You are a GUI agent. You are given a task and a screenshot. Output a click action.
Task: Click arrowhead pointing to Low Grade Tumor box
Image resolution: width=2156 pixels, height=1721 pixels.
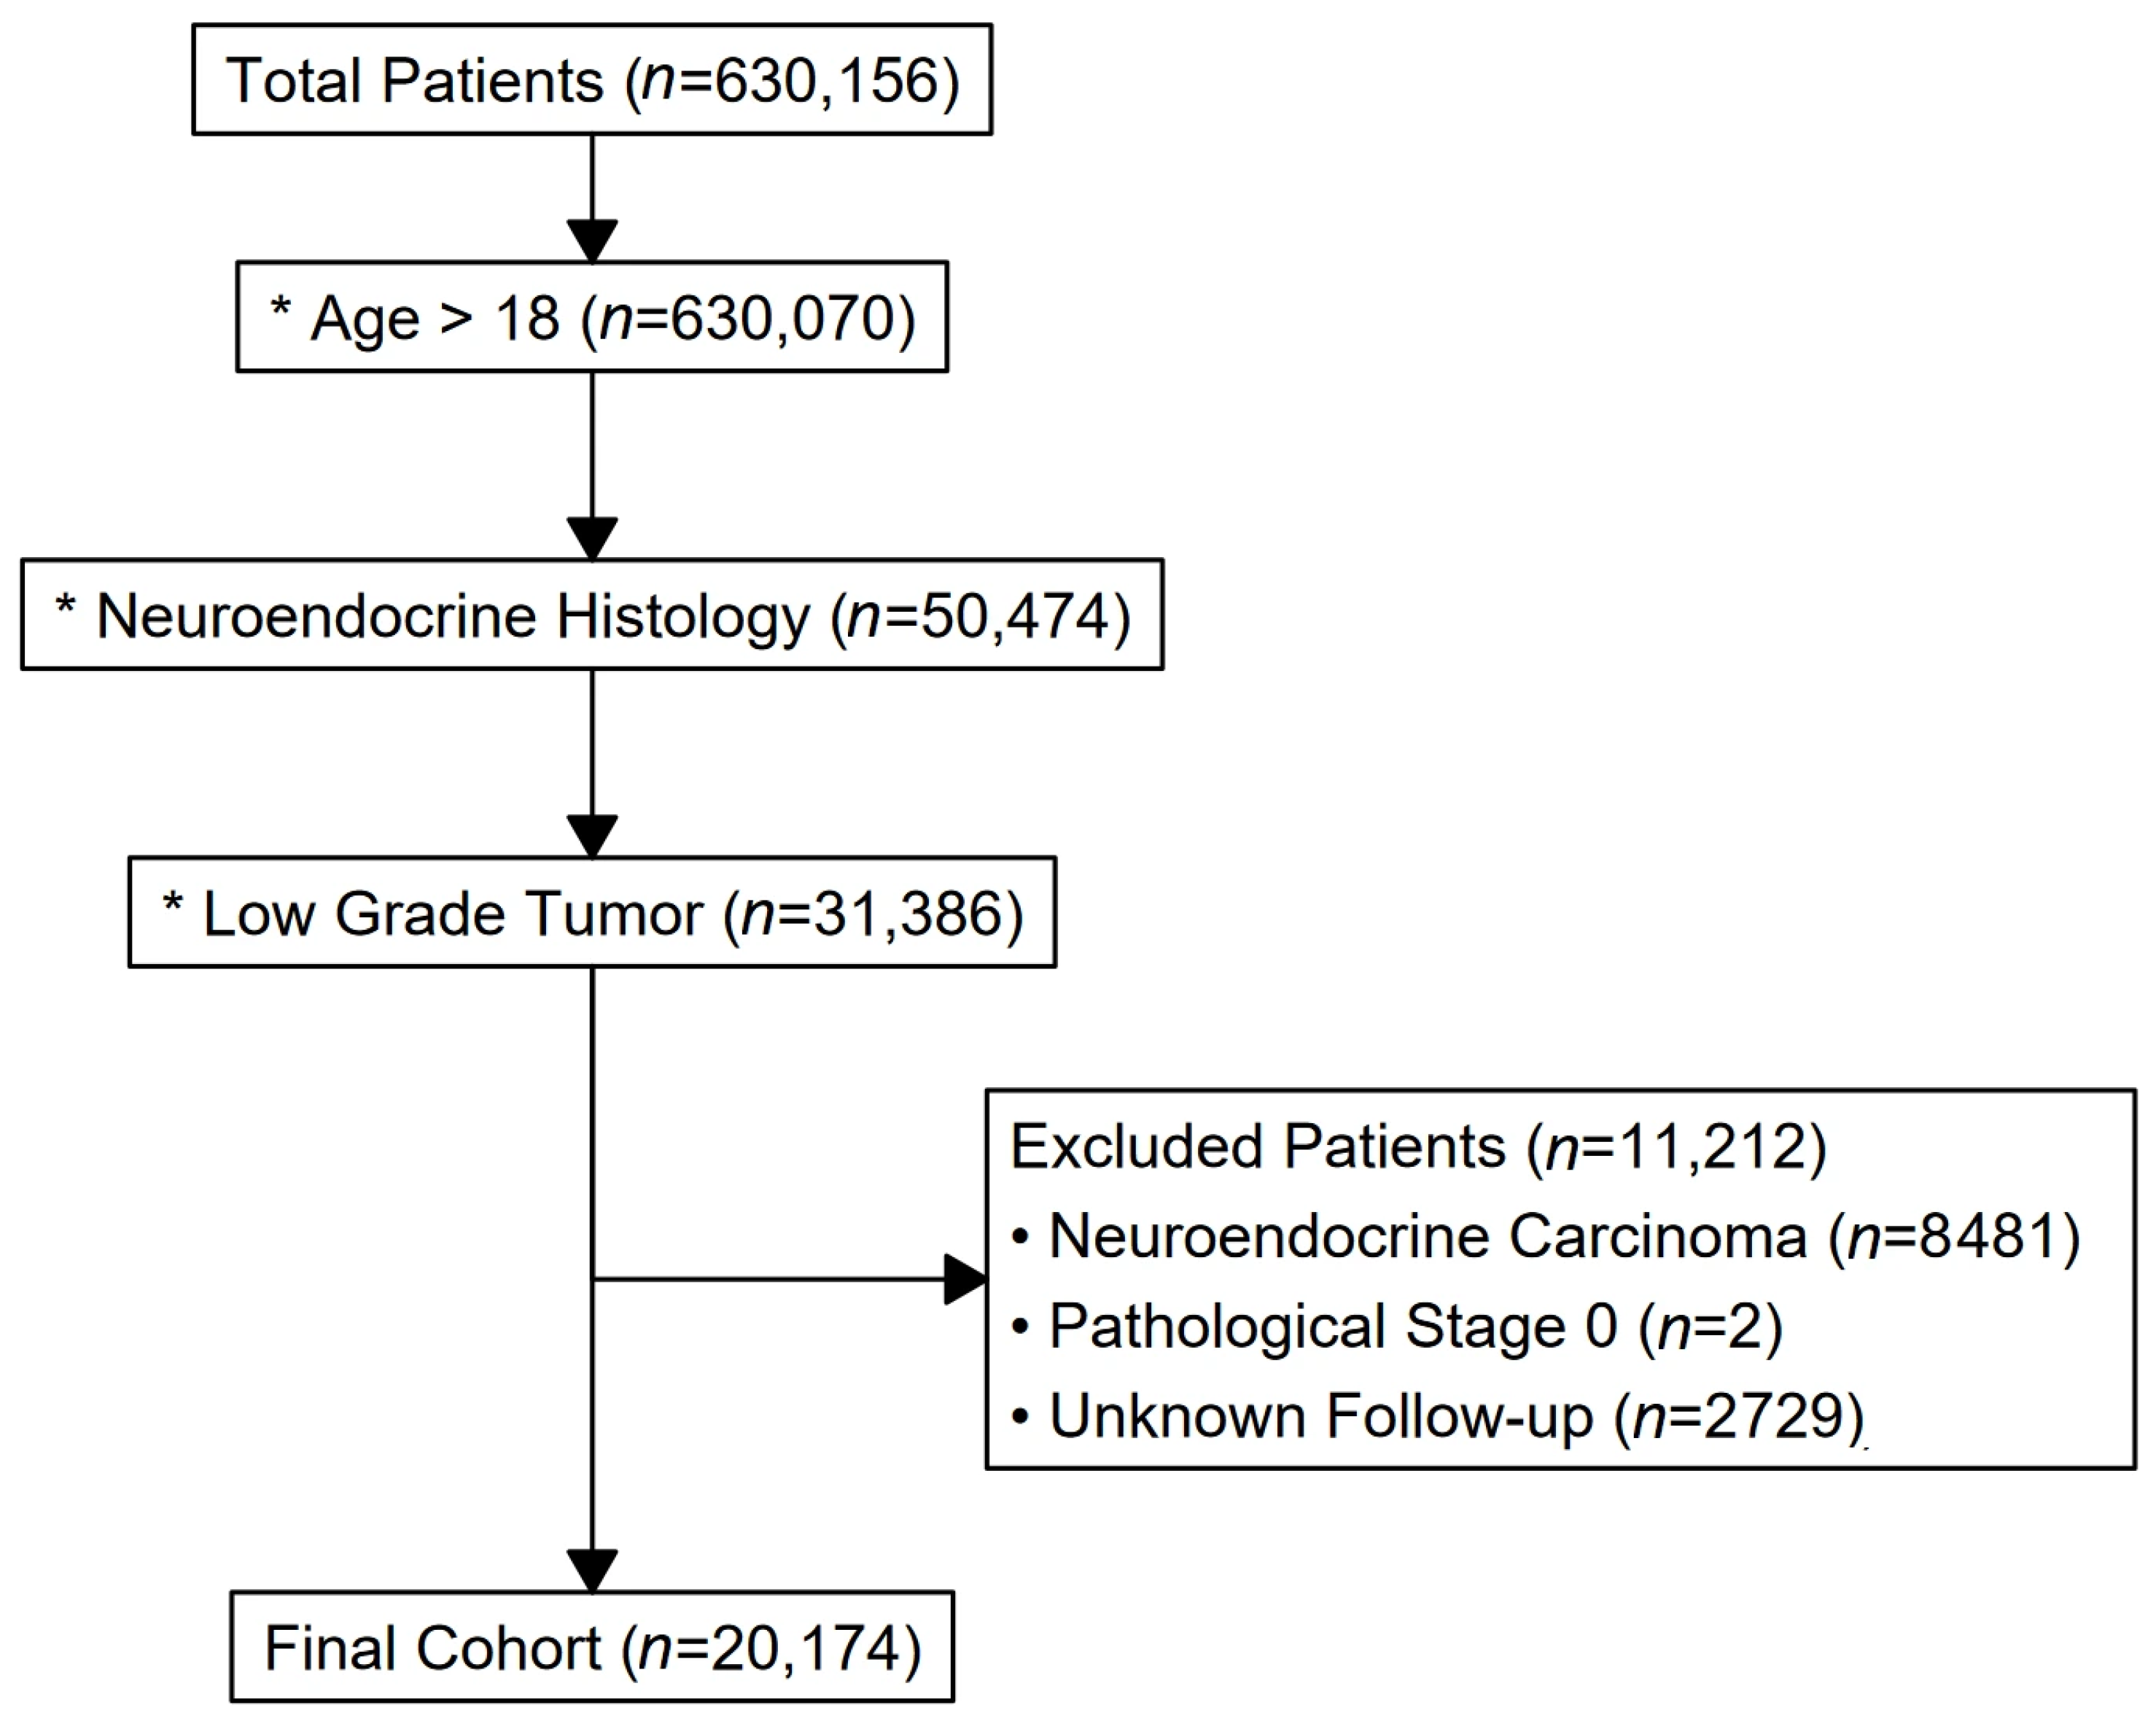[x=592, y=836]
